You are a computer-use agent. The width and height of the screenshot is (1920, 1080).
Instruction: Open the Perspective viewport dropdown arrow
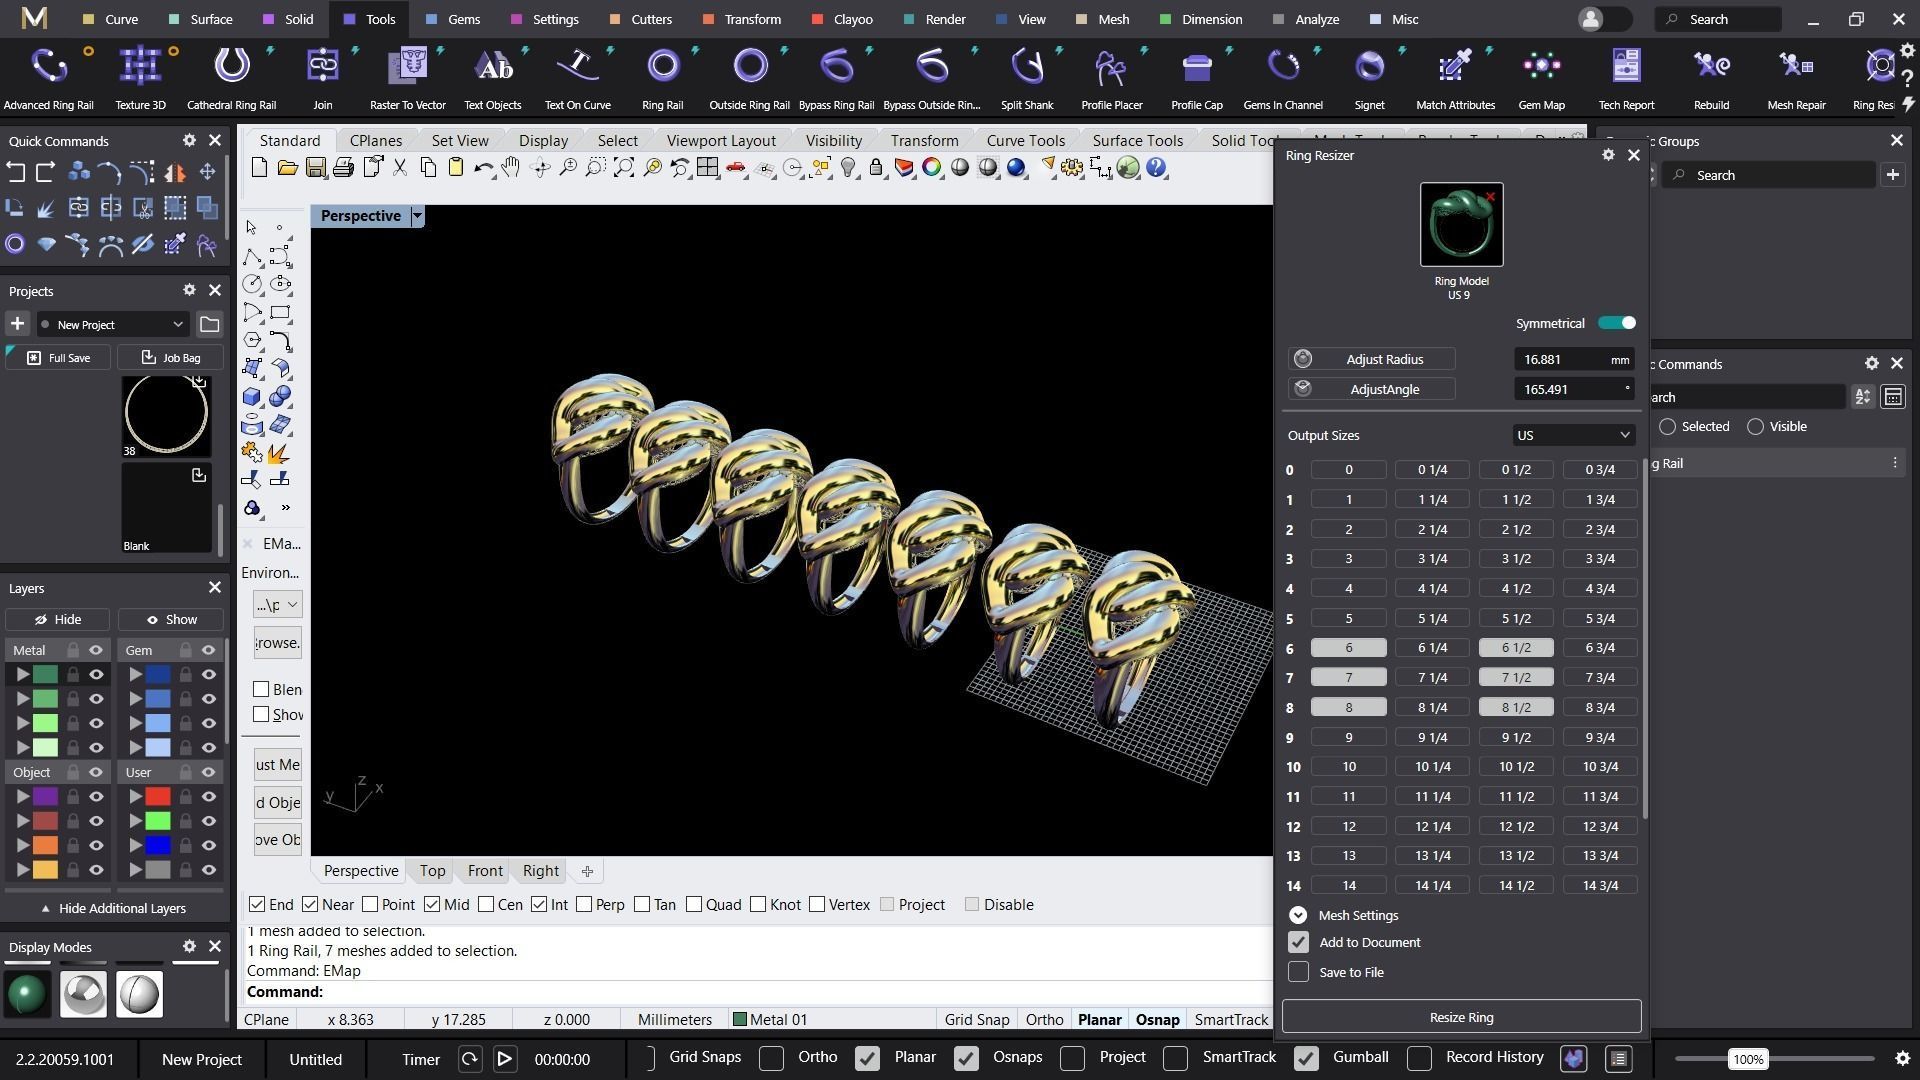coord(417,216)
